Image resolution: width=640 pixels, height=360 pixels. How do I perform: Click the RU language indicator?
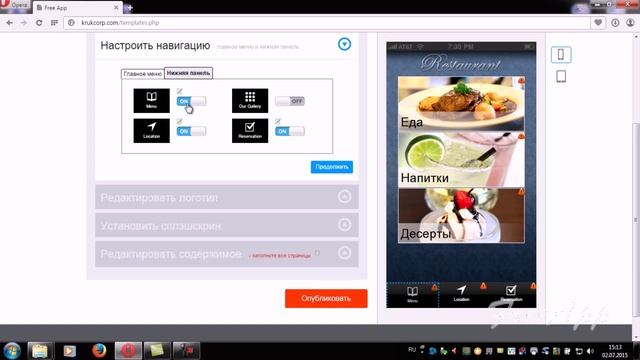coord(412,350)
